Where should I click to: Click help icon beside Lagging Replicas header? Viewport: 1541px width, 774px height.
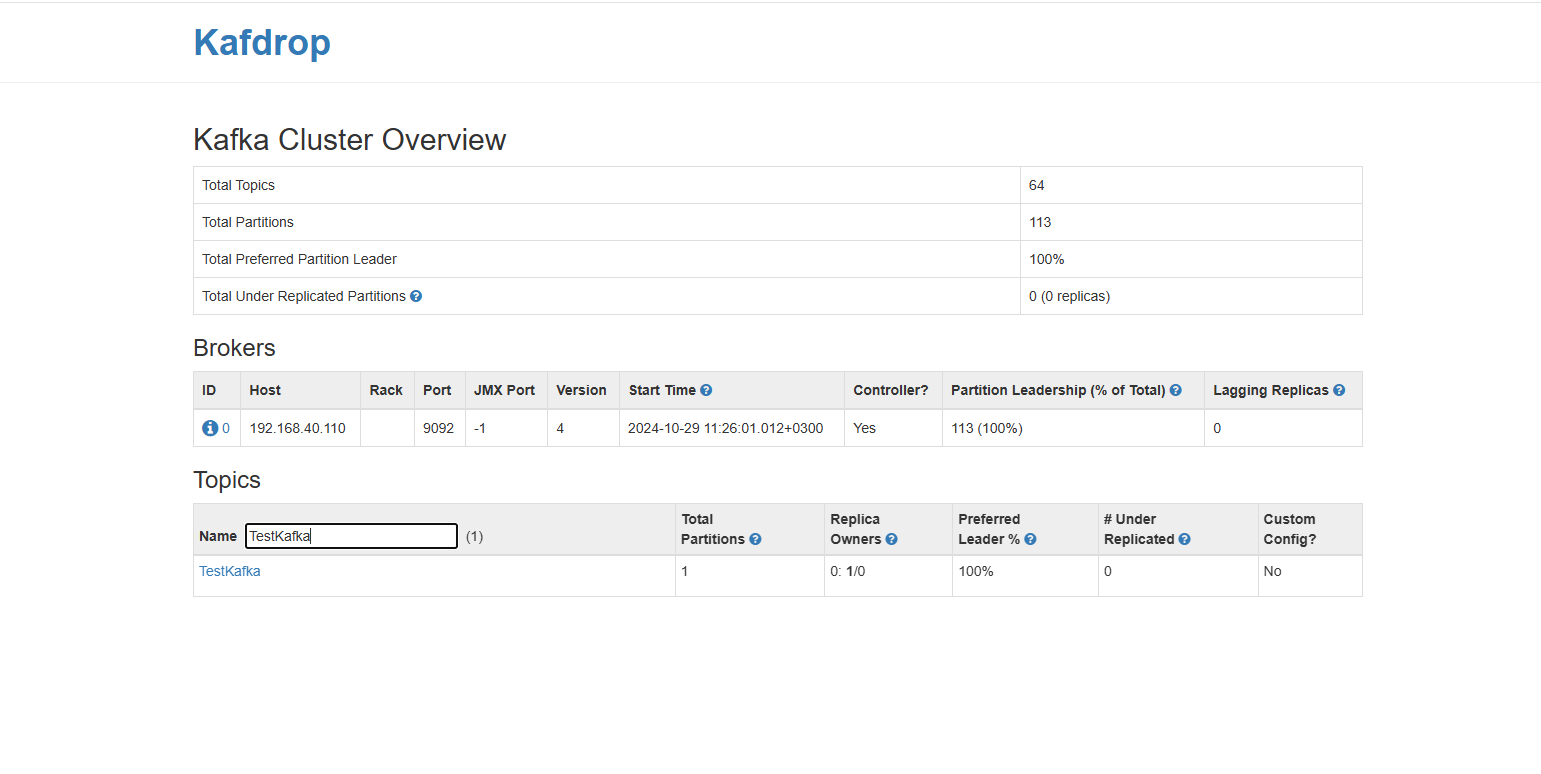click(x=1339, y=390)
